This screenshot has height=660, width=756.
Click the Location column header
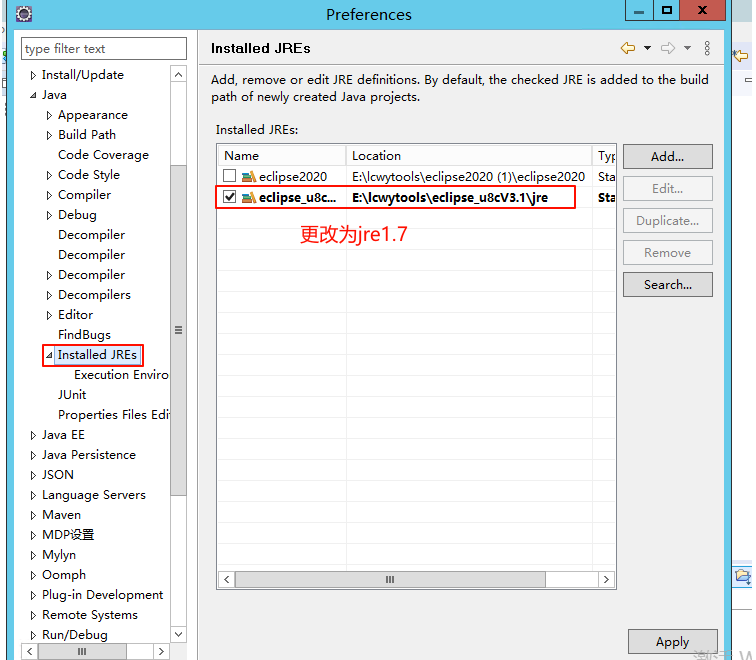[x=469, y=156]
